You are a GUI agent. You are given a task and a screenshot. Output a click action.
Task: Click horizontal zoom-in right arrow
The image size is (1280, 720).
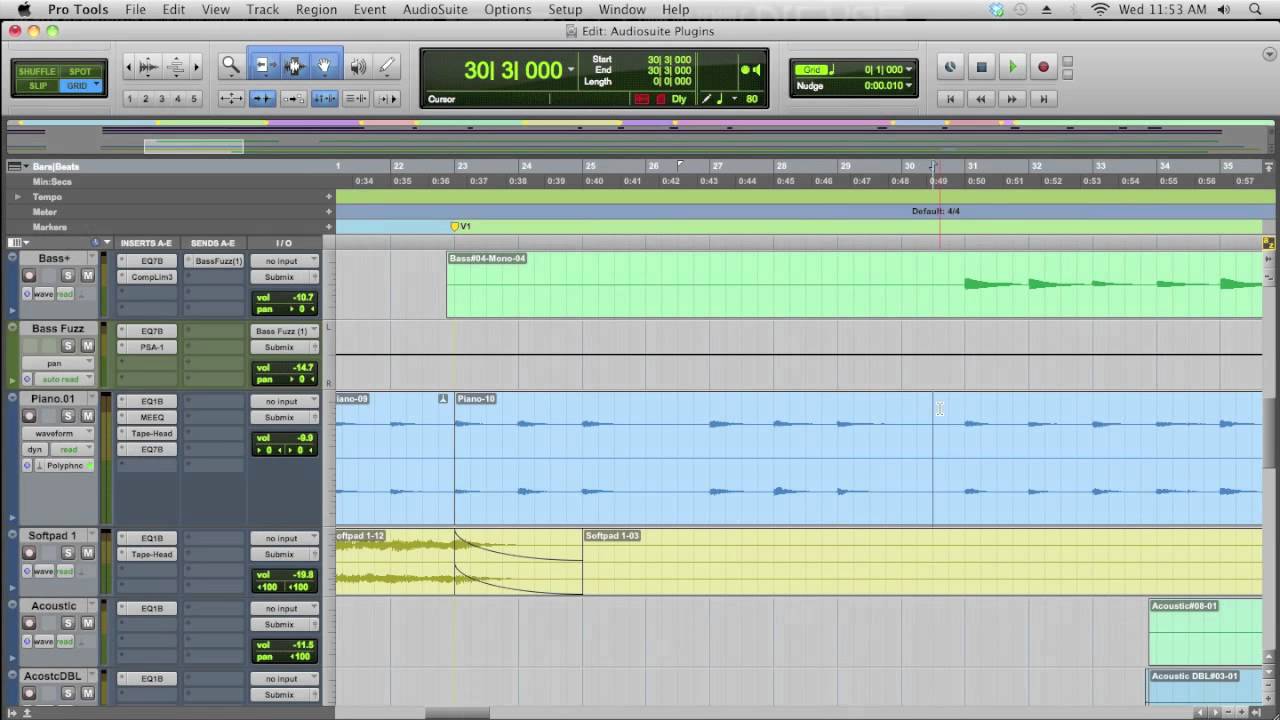[x=196, y=66]
